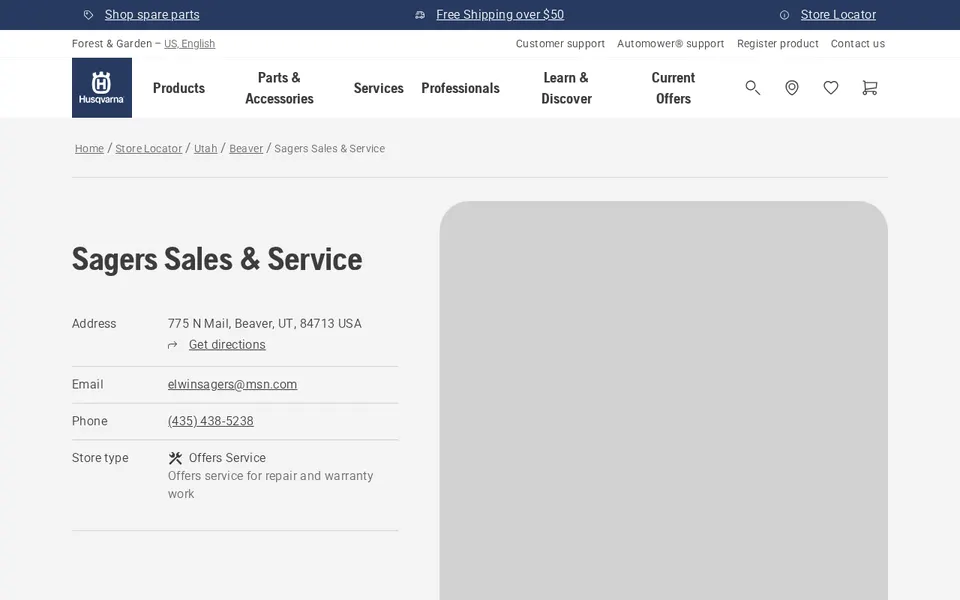Click the tag icon beside Shop spare parts

pyautogui.click(x=89, y=15)
